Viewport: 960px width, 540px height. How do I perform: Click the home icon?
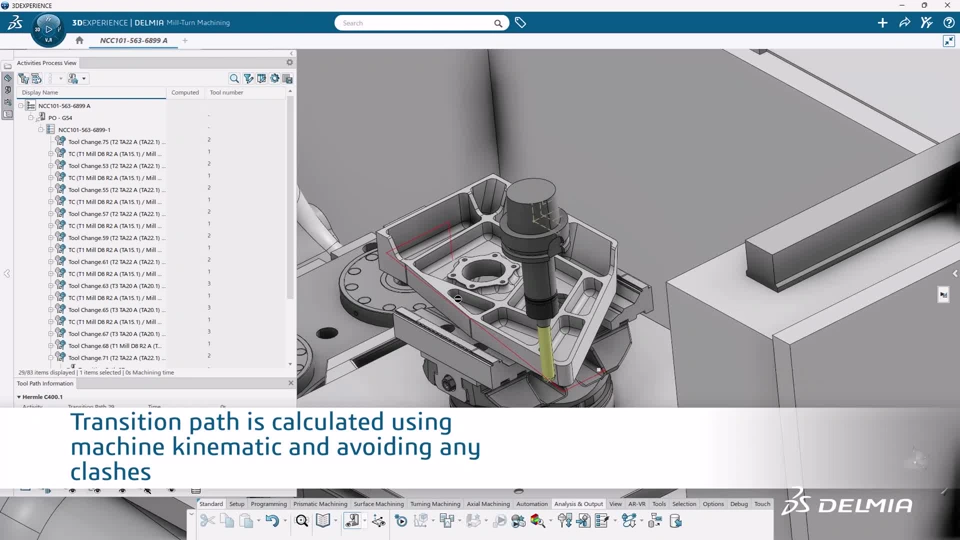(79, 40)
